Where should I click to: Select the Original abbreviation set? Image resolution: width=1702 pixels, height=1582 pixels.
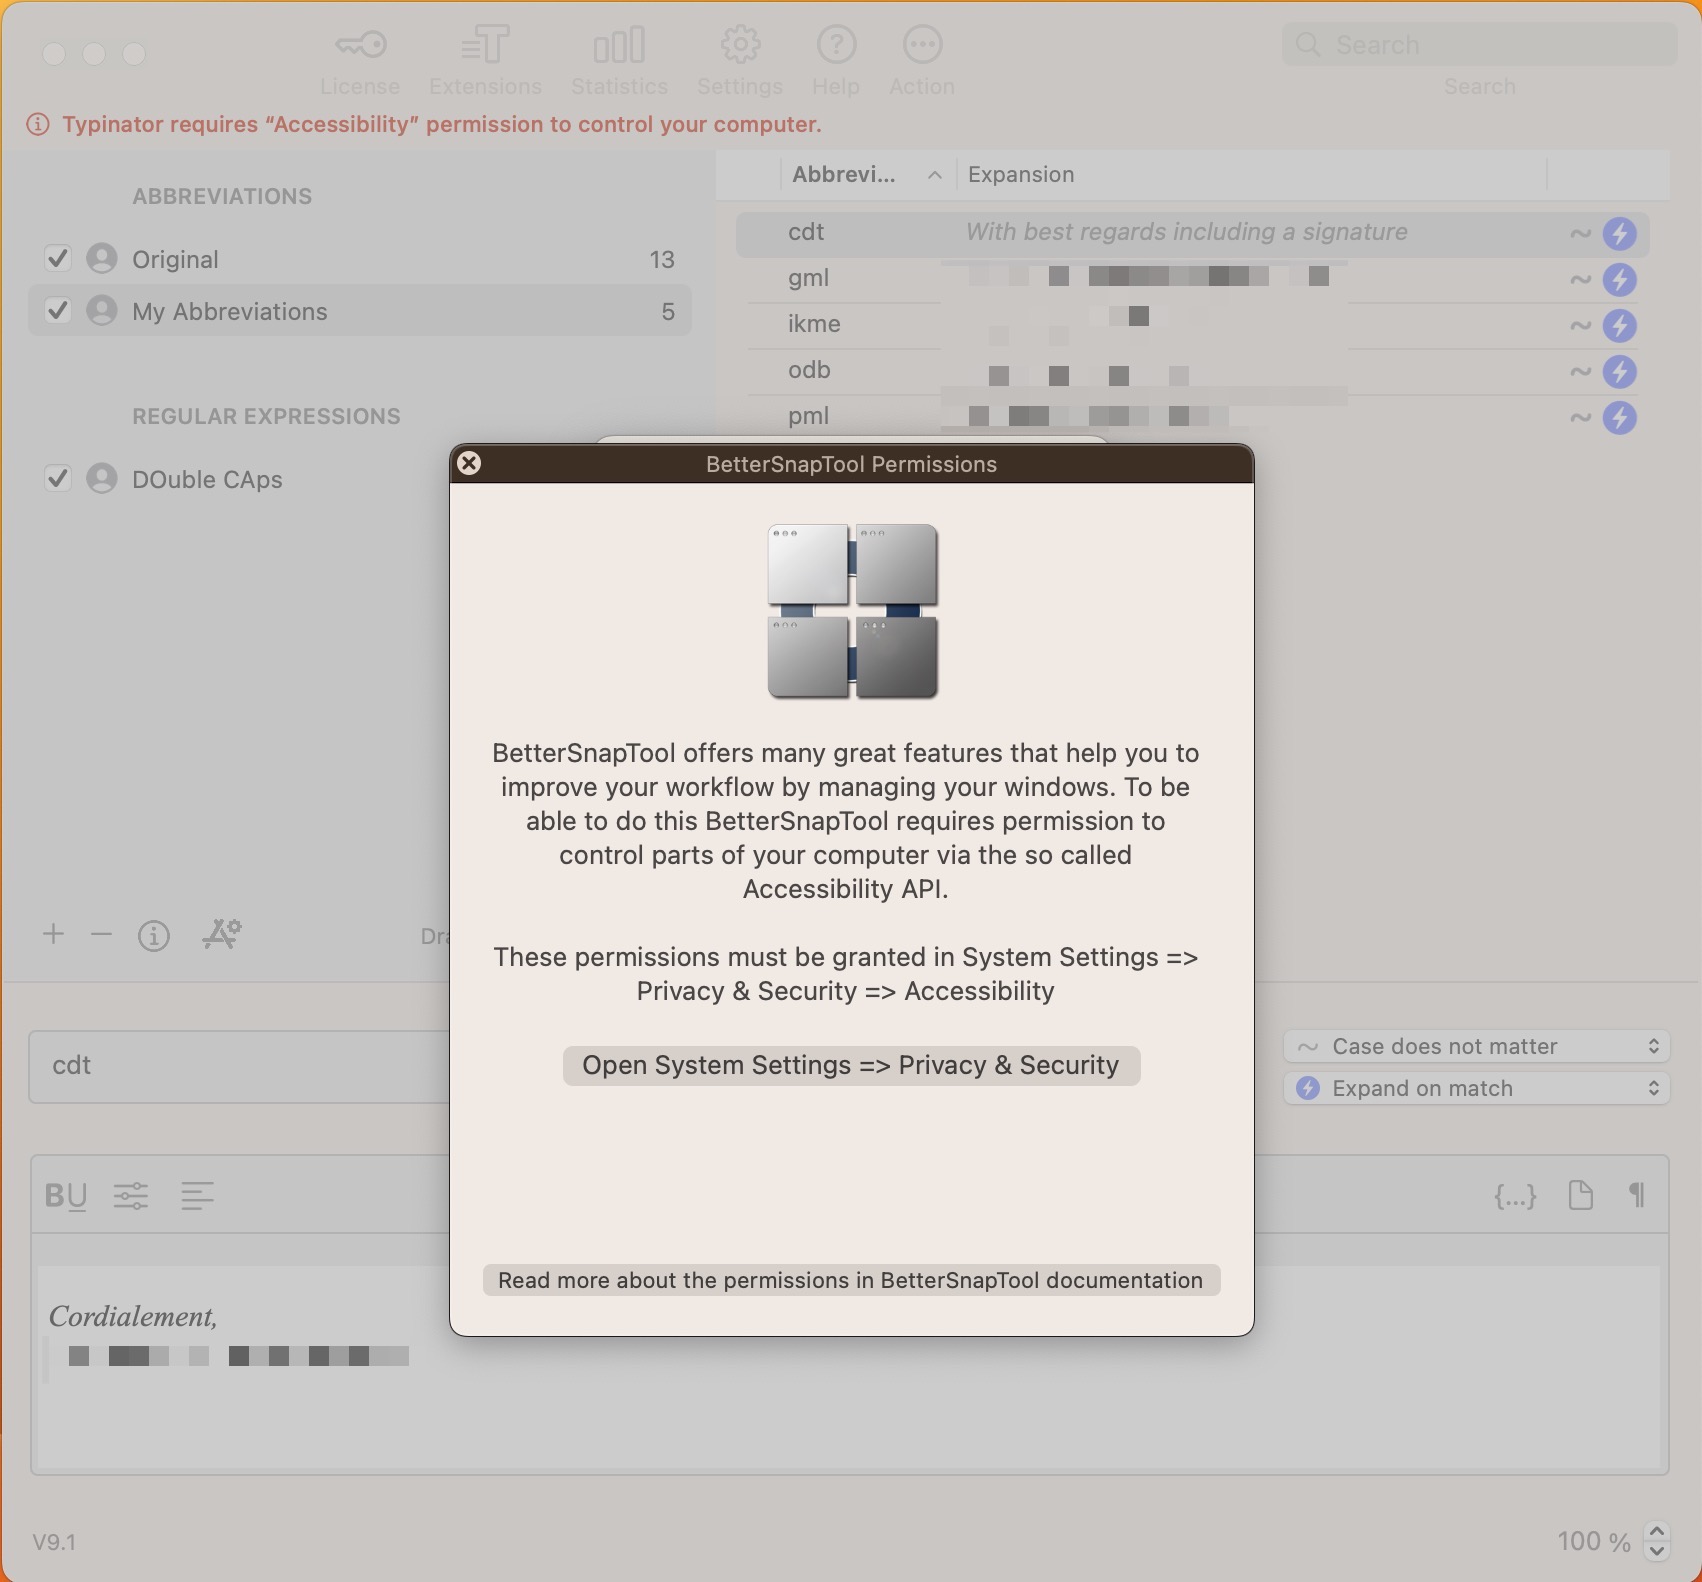[x=360, y=259]
